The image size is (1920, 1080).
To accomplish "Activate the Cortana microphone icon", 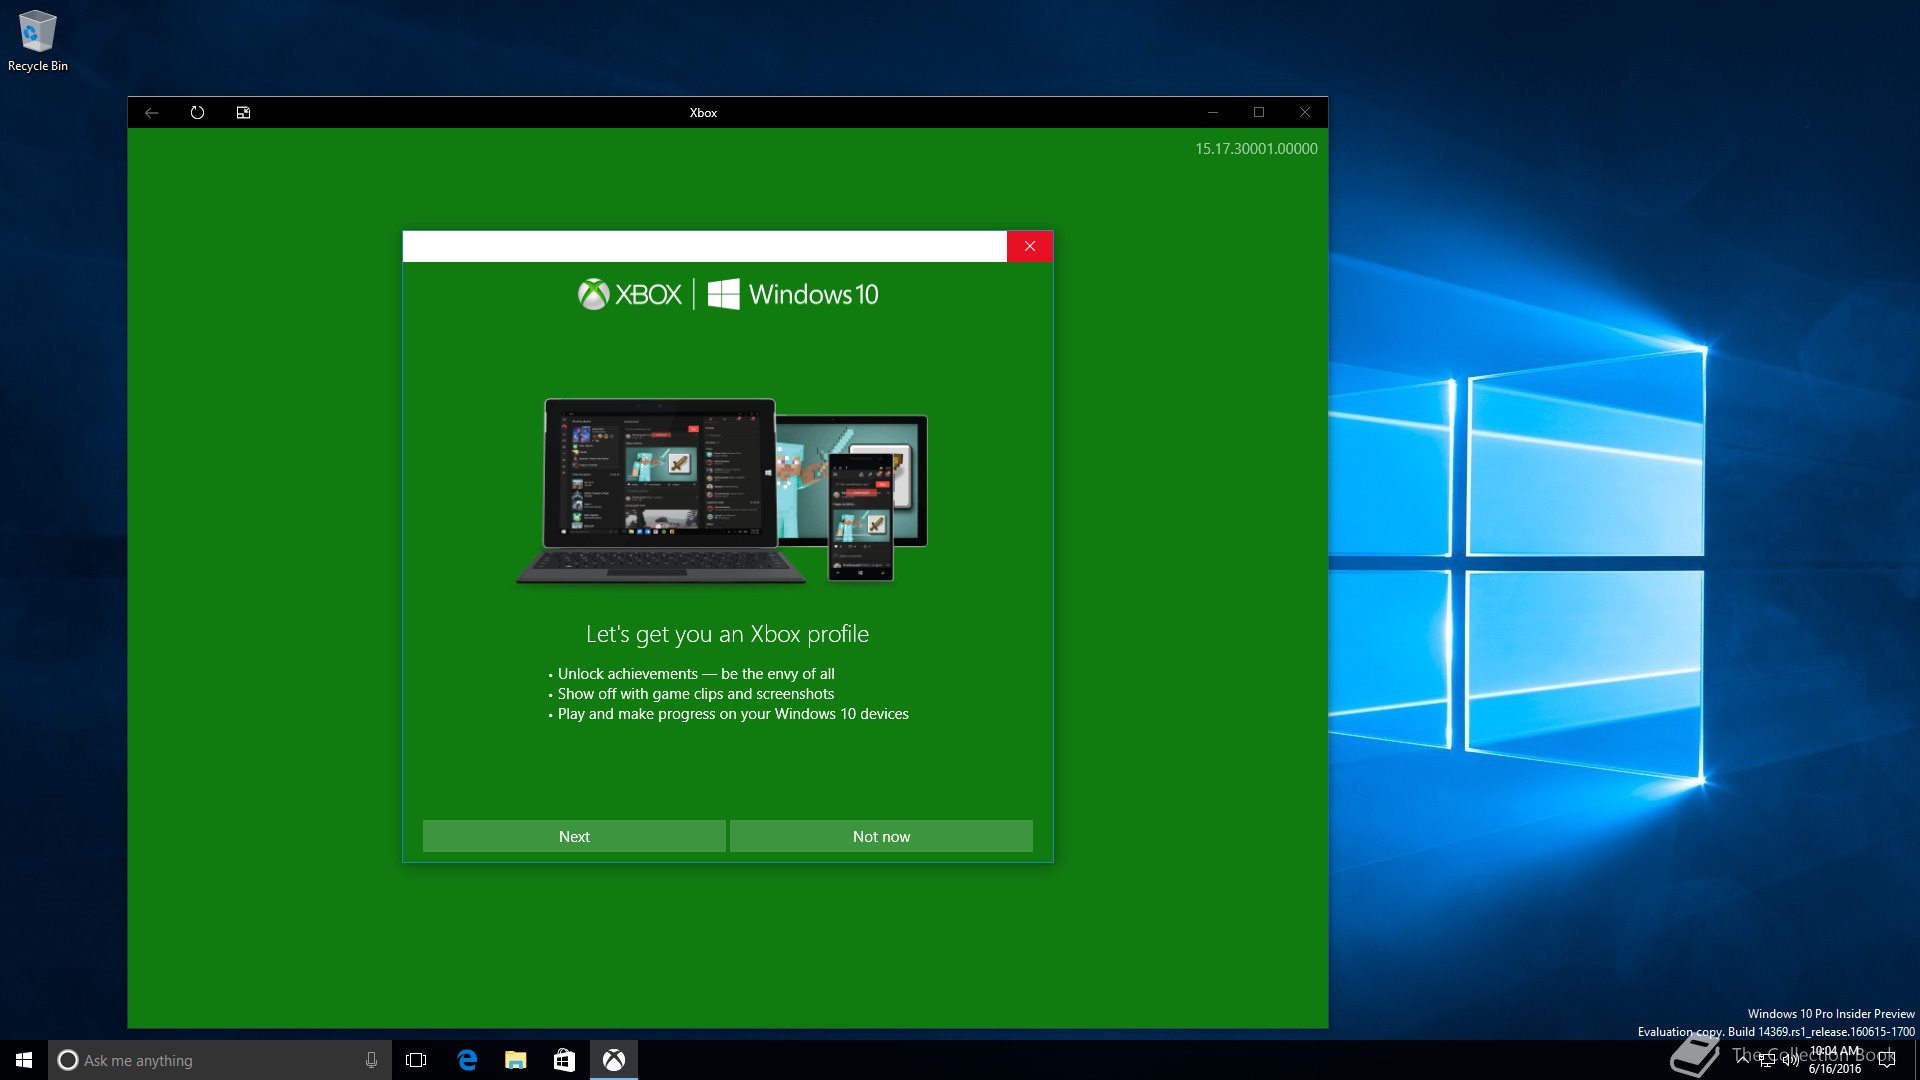I will click(371, 1060).
